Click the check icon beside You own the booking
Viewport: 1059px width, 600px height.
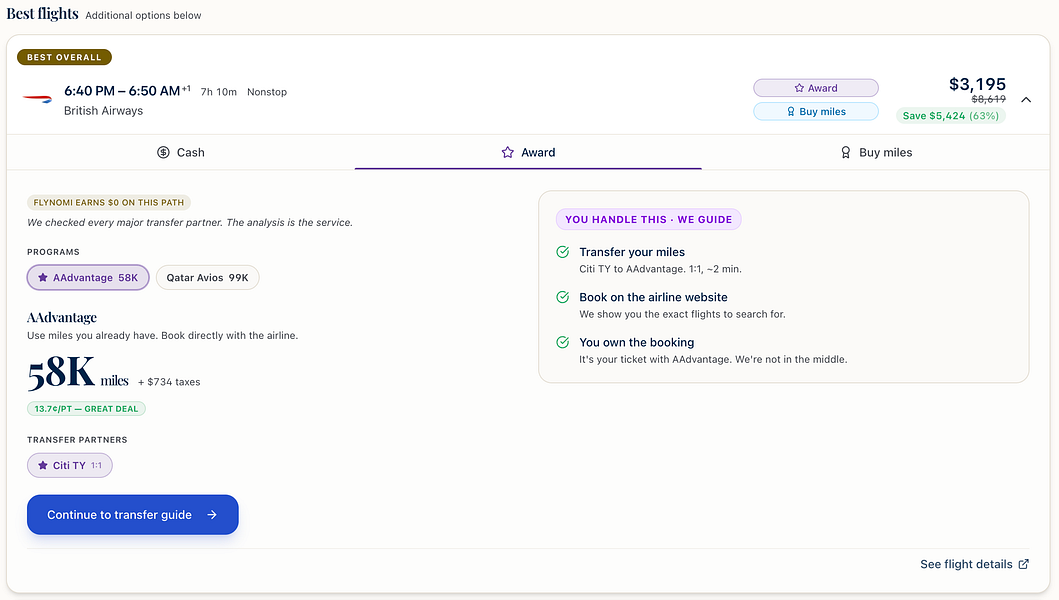(563, 343)
